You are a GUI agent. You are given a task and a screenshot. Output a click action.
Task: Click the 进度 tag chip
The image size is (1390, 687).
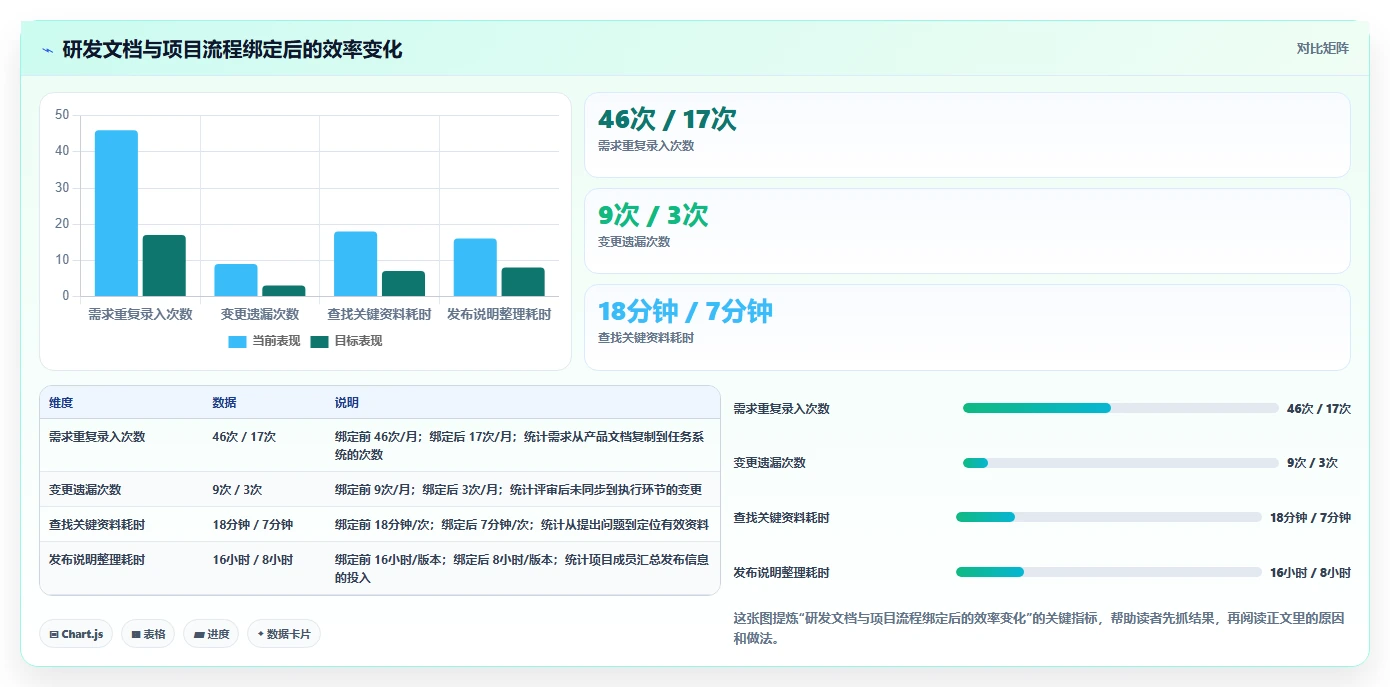pos(211,634)
